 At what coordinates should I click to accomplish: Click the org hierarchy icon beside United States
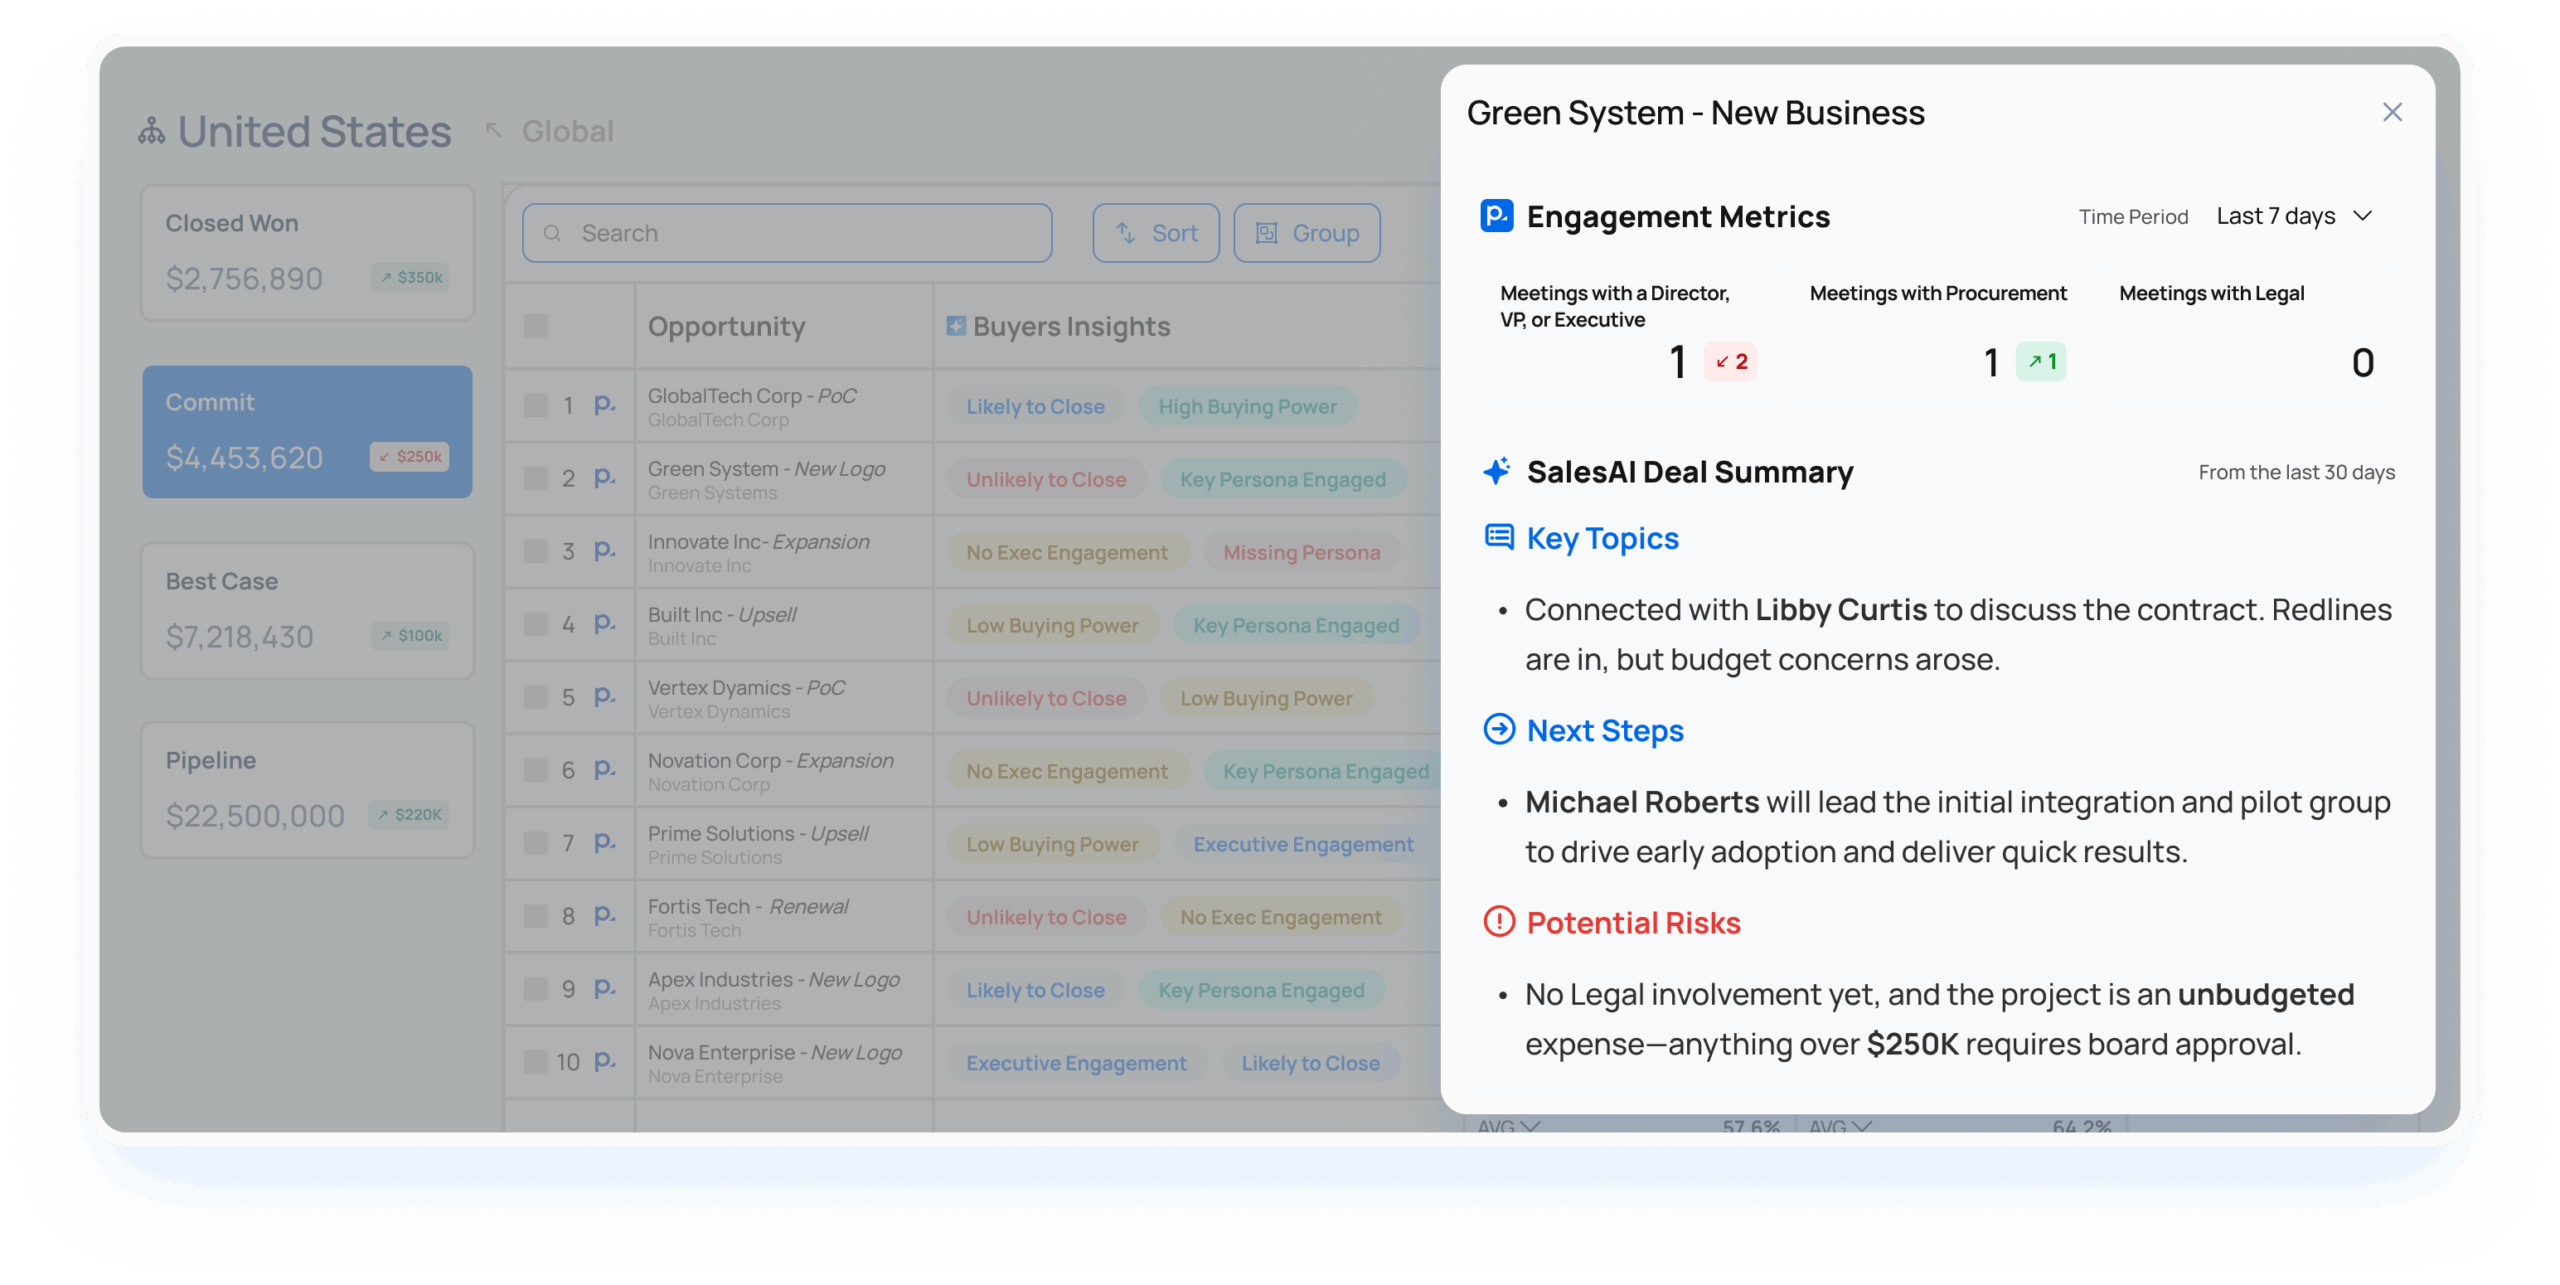152,131
